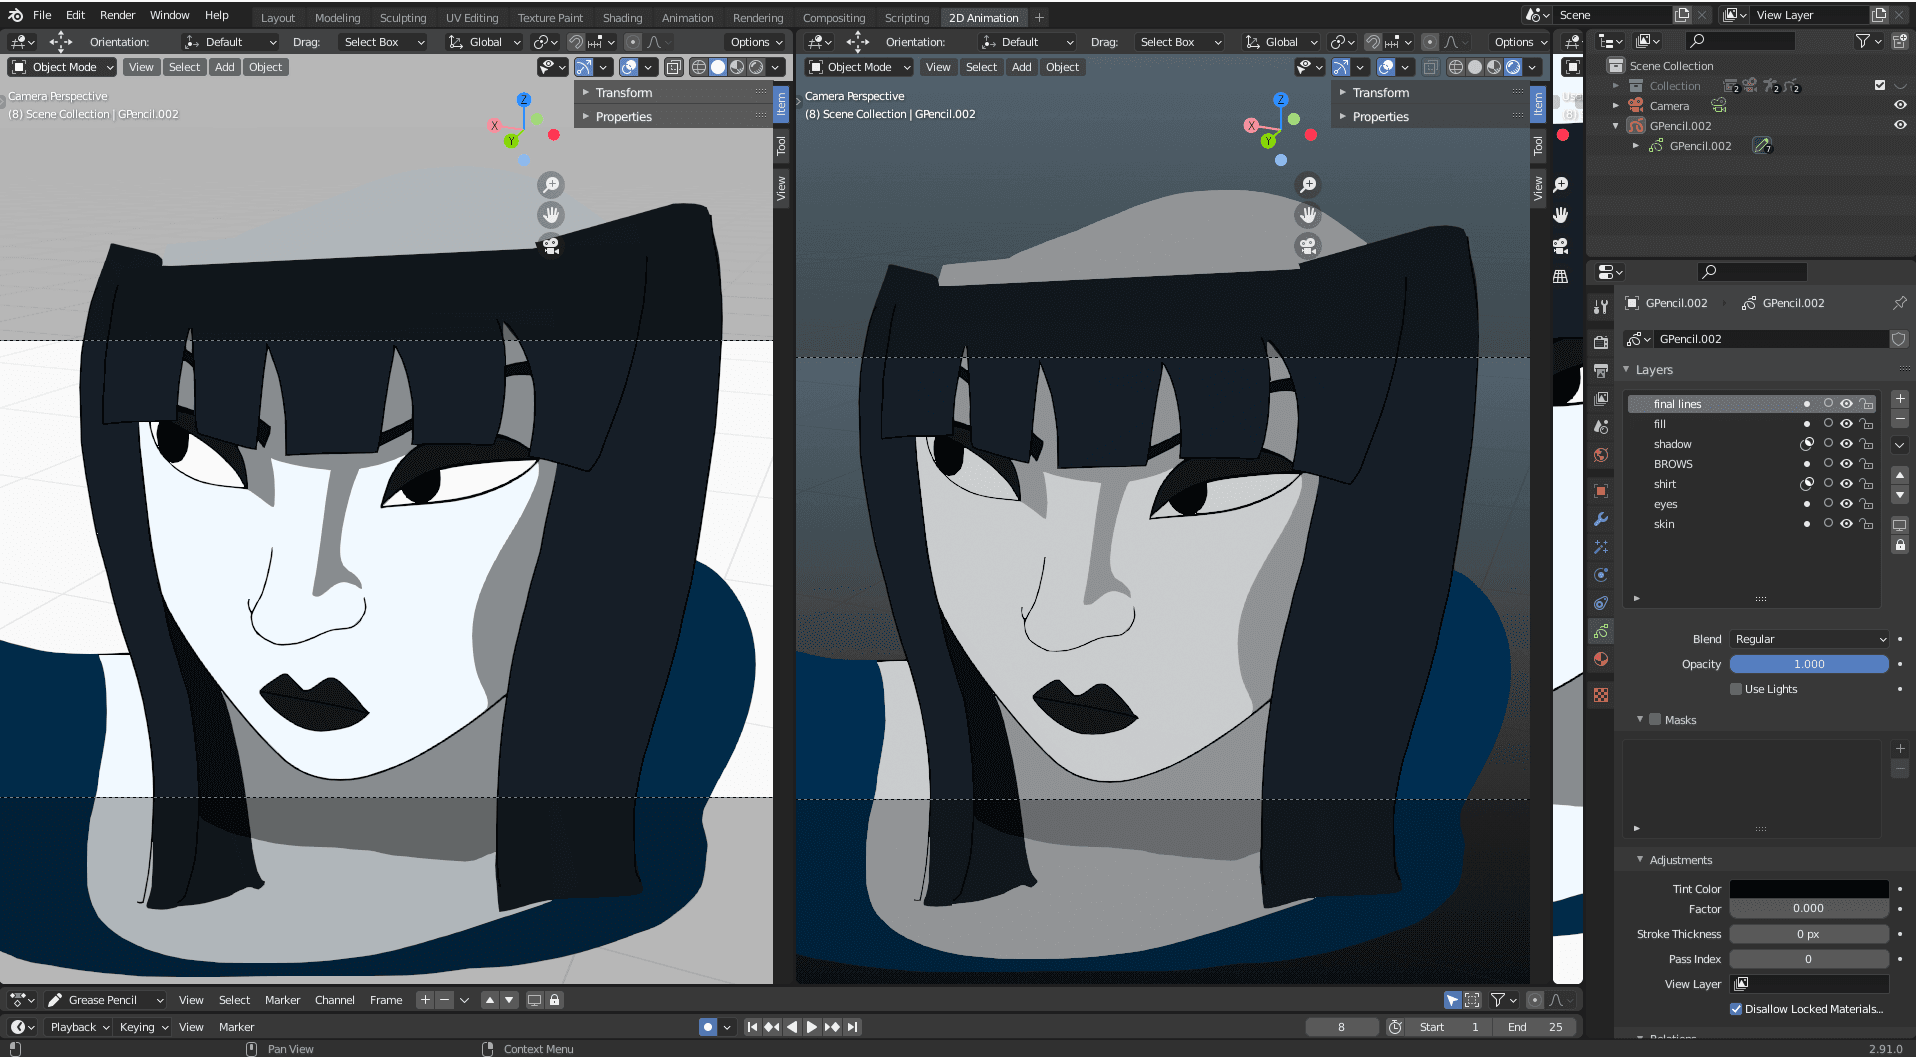
Task: Hide the skin layer via eye icon
Action: point(1846,524)
